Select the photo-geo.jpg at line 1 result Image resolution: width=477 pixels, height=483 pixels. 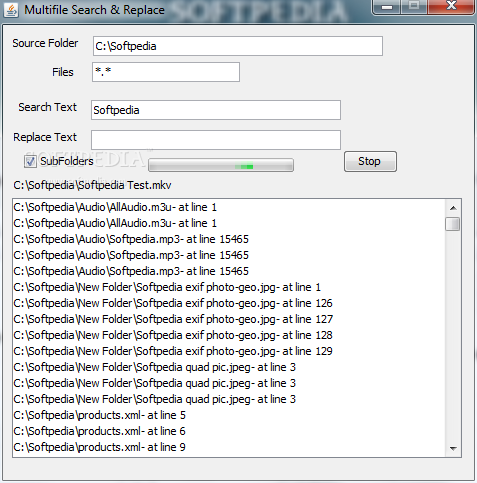click(229, 287)
